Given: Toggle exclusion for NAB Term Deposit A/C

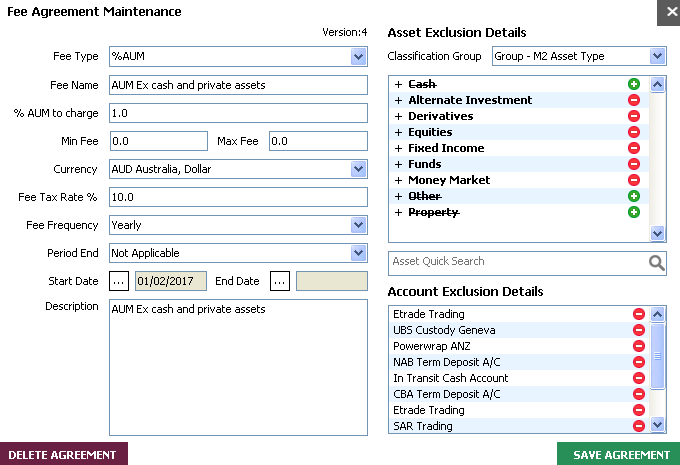Looking at the screenshot, I should pos(639,362).
